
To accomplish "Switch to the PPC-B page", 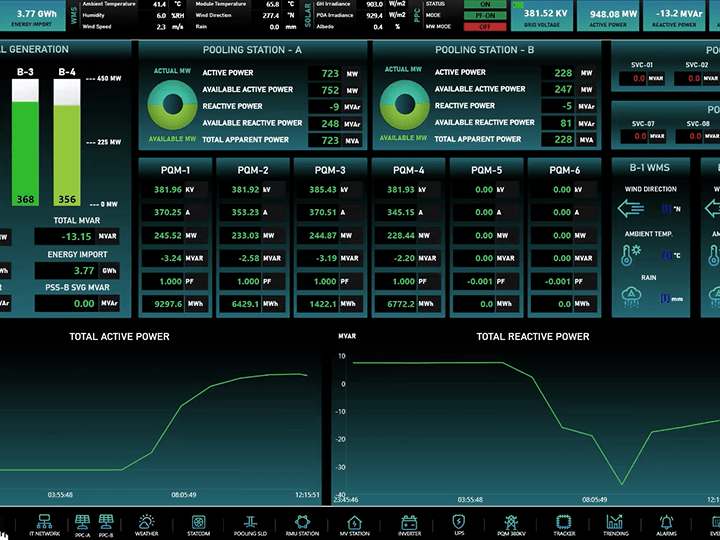I will [105, 525].
